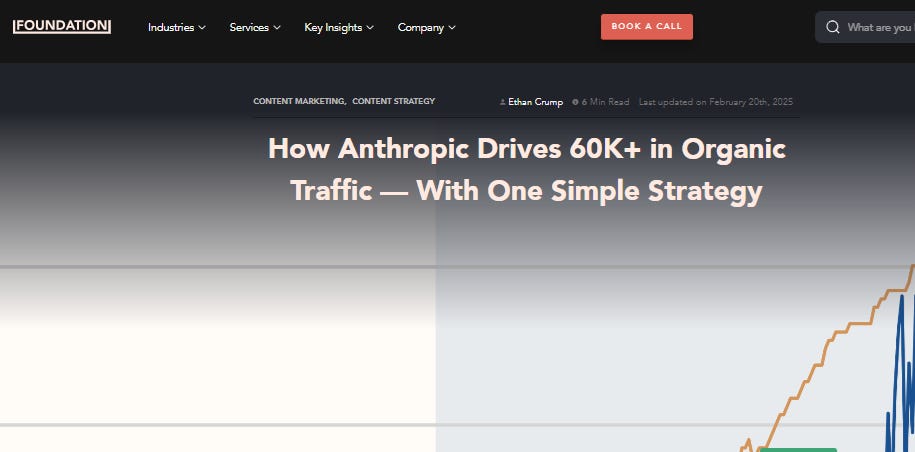The height and width of the screenshot is (452, 915).
Task: Click the '6 Min Read' text
Action: click(x=605, y=102)
